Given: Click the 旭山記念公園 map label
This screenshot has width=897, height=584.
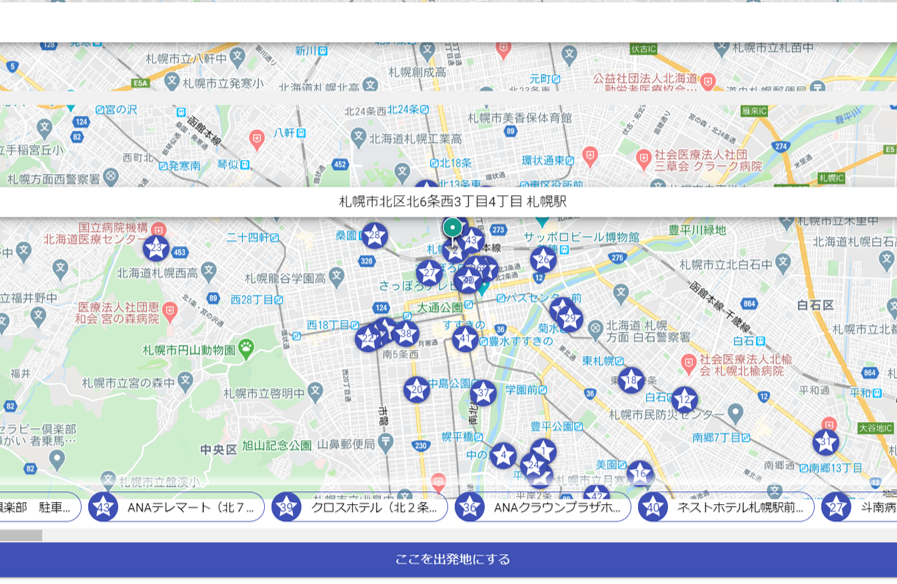Looking at the screenshot, I should 277,446.
